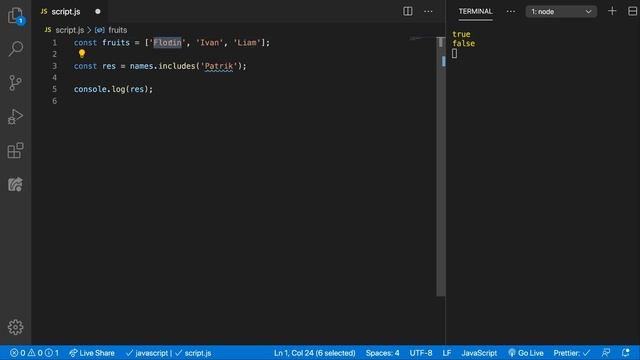The width and height of the screenshot is (640, 360).
Task: Click Go Live in status bar
Action: pos(526,353)
